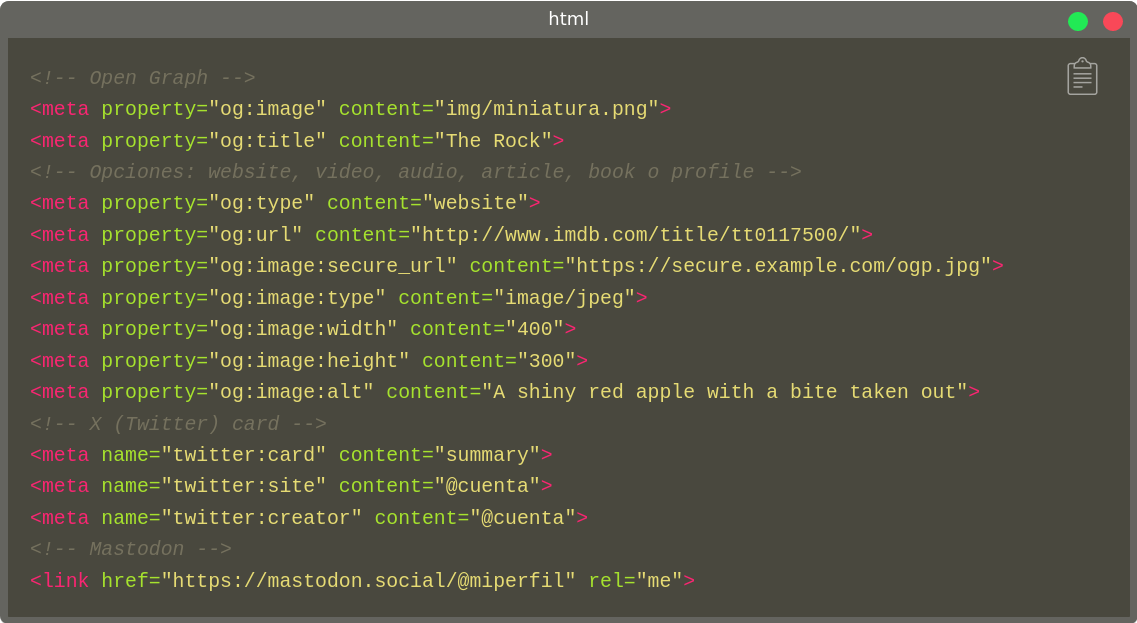This screenshot has height=623, width=1137.
Task: Click the secure.example.com ogp.jpg URL
Action: click(778, 266)
